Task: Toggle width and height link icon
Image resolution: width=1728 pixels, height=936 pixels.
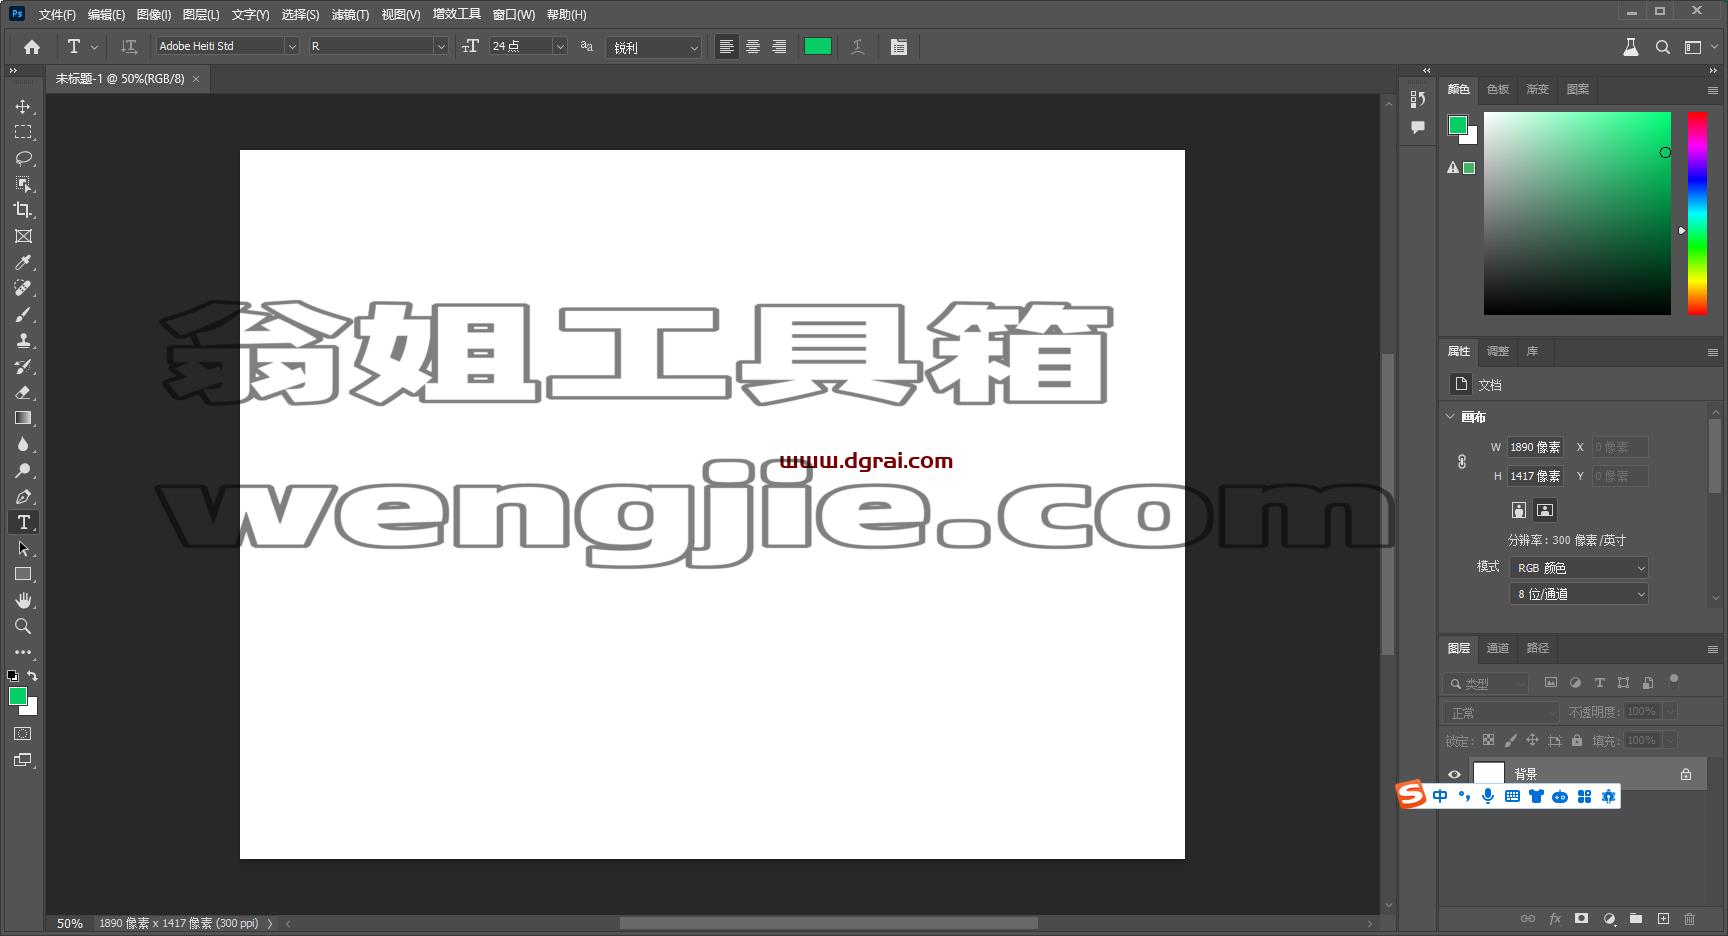Action: [x=1462, y=461]
